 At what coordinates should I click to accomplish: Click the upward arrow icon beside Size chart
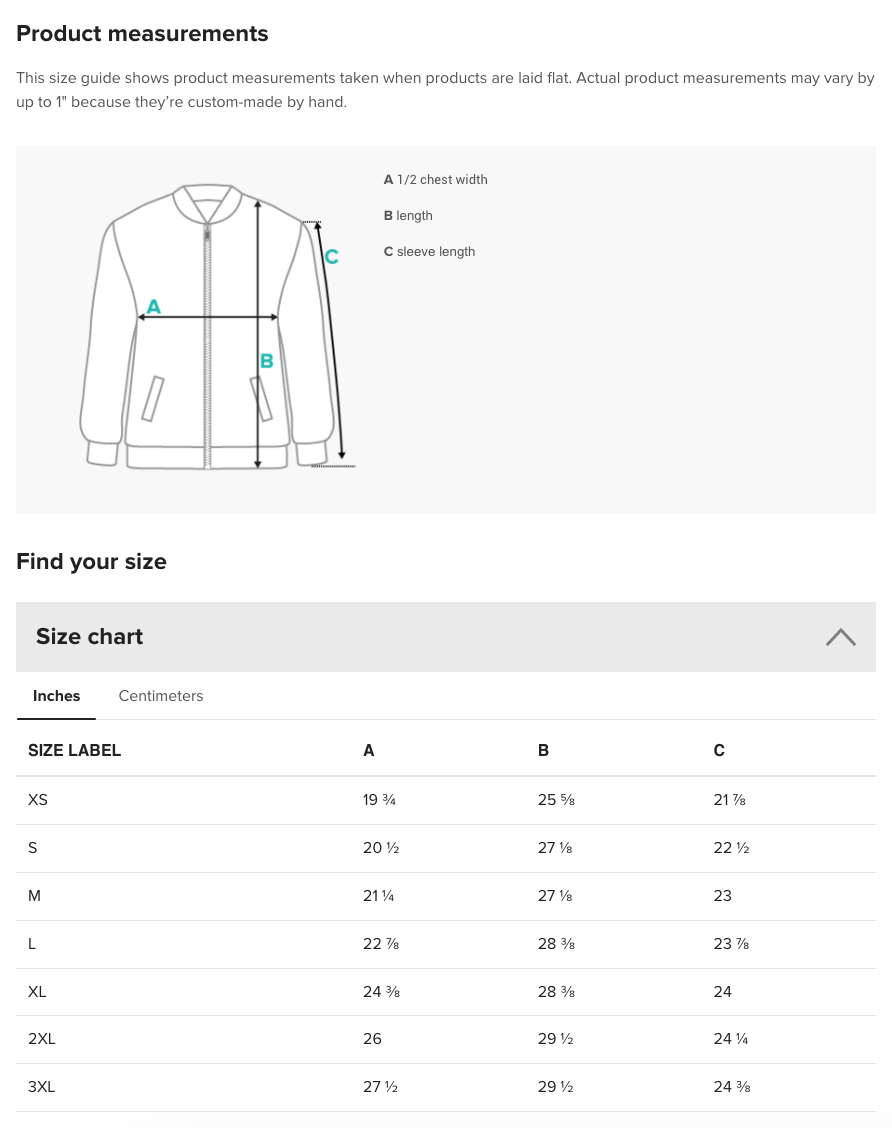point(841,637)
